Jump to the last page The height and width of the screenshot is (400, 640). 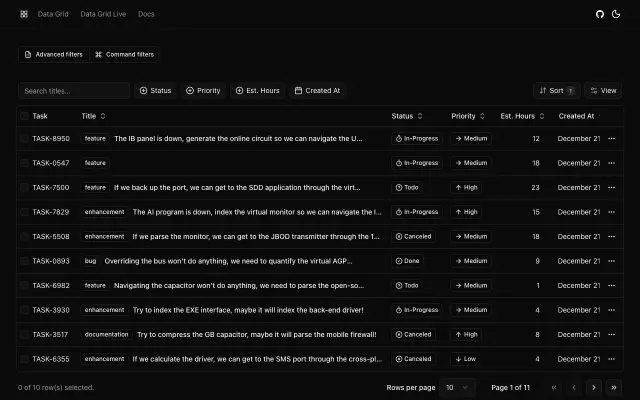614,388
